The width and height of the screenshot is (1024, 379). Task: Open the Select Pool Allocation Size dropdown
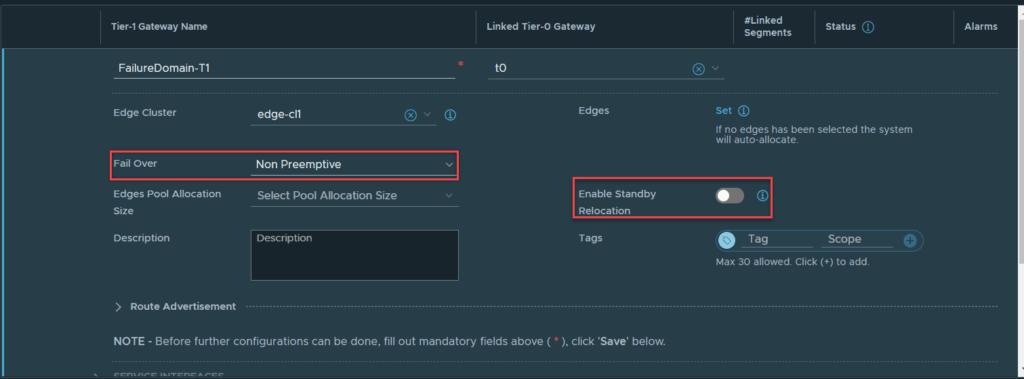[x=354, y=195]
